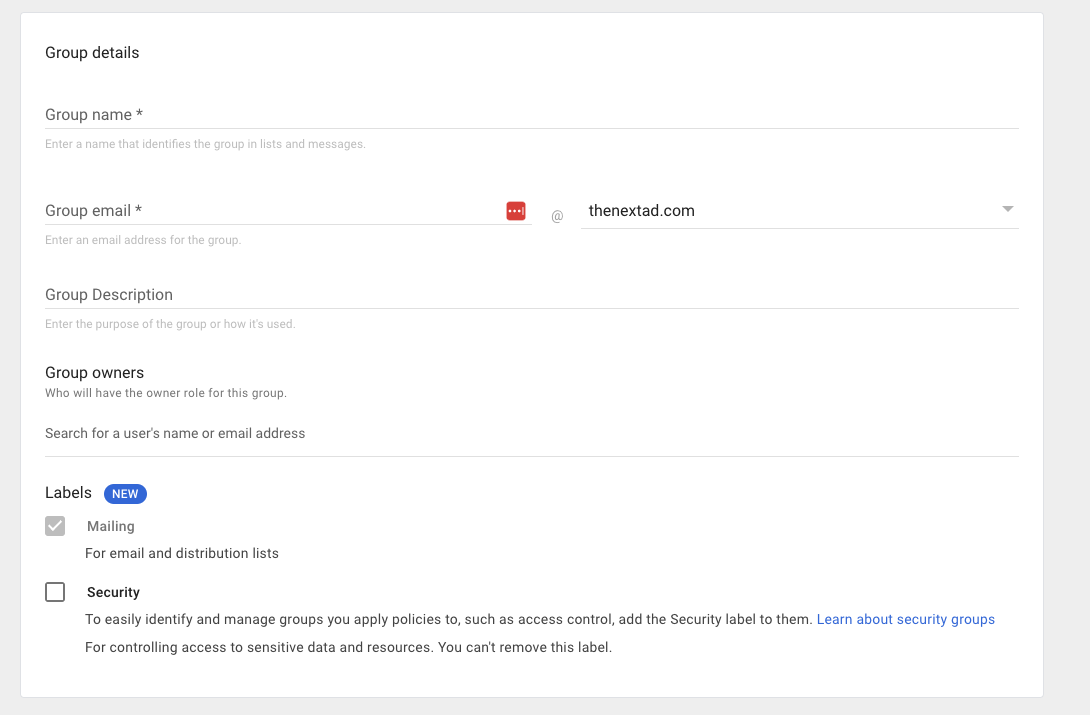Toggle the Mailing label checkbox
Viewport: 1090px width, 715px height.
(55, 526)
